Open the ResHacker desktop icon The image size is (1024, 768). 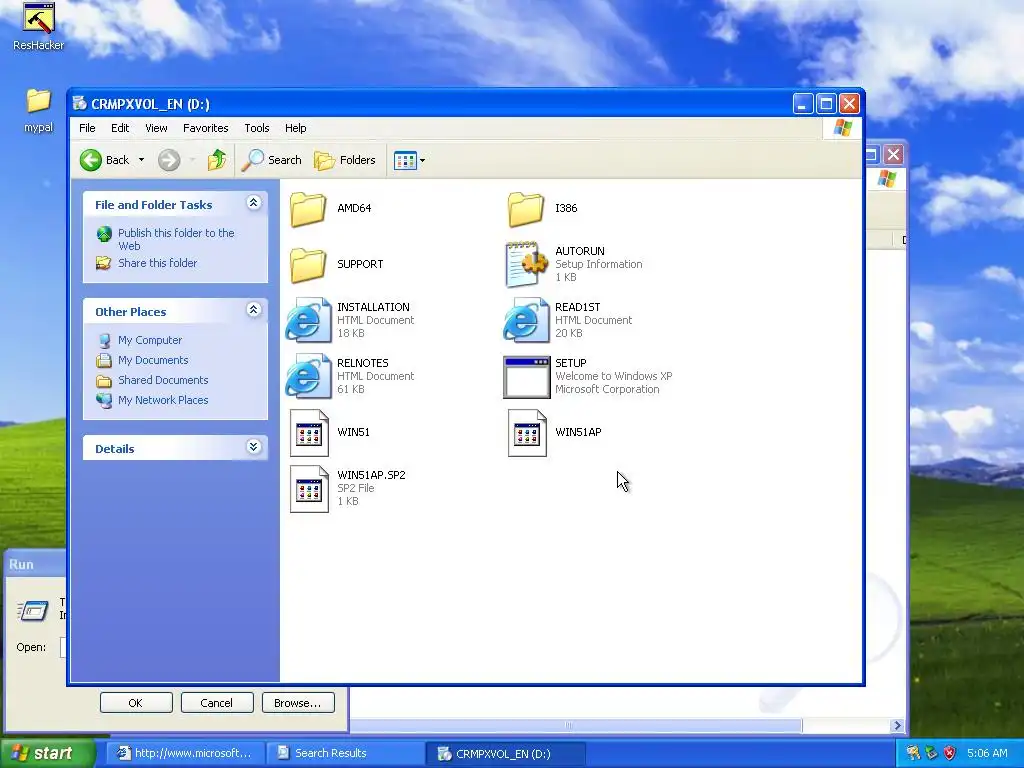[x=39, y=18]
